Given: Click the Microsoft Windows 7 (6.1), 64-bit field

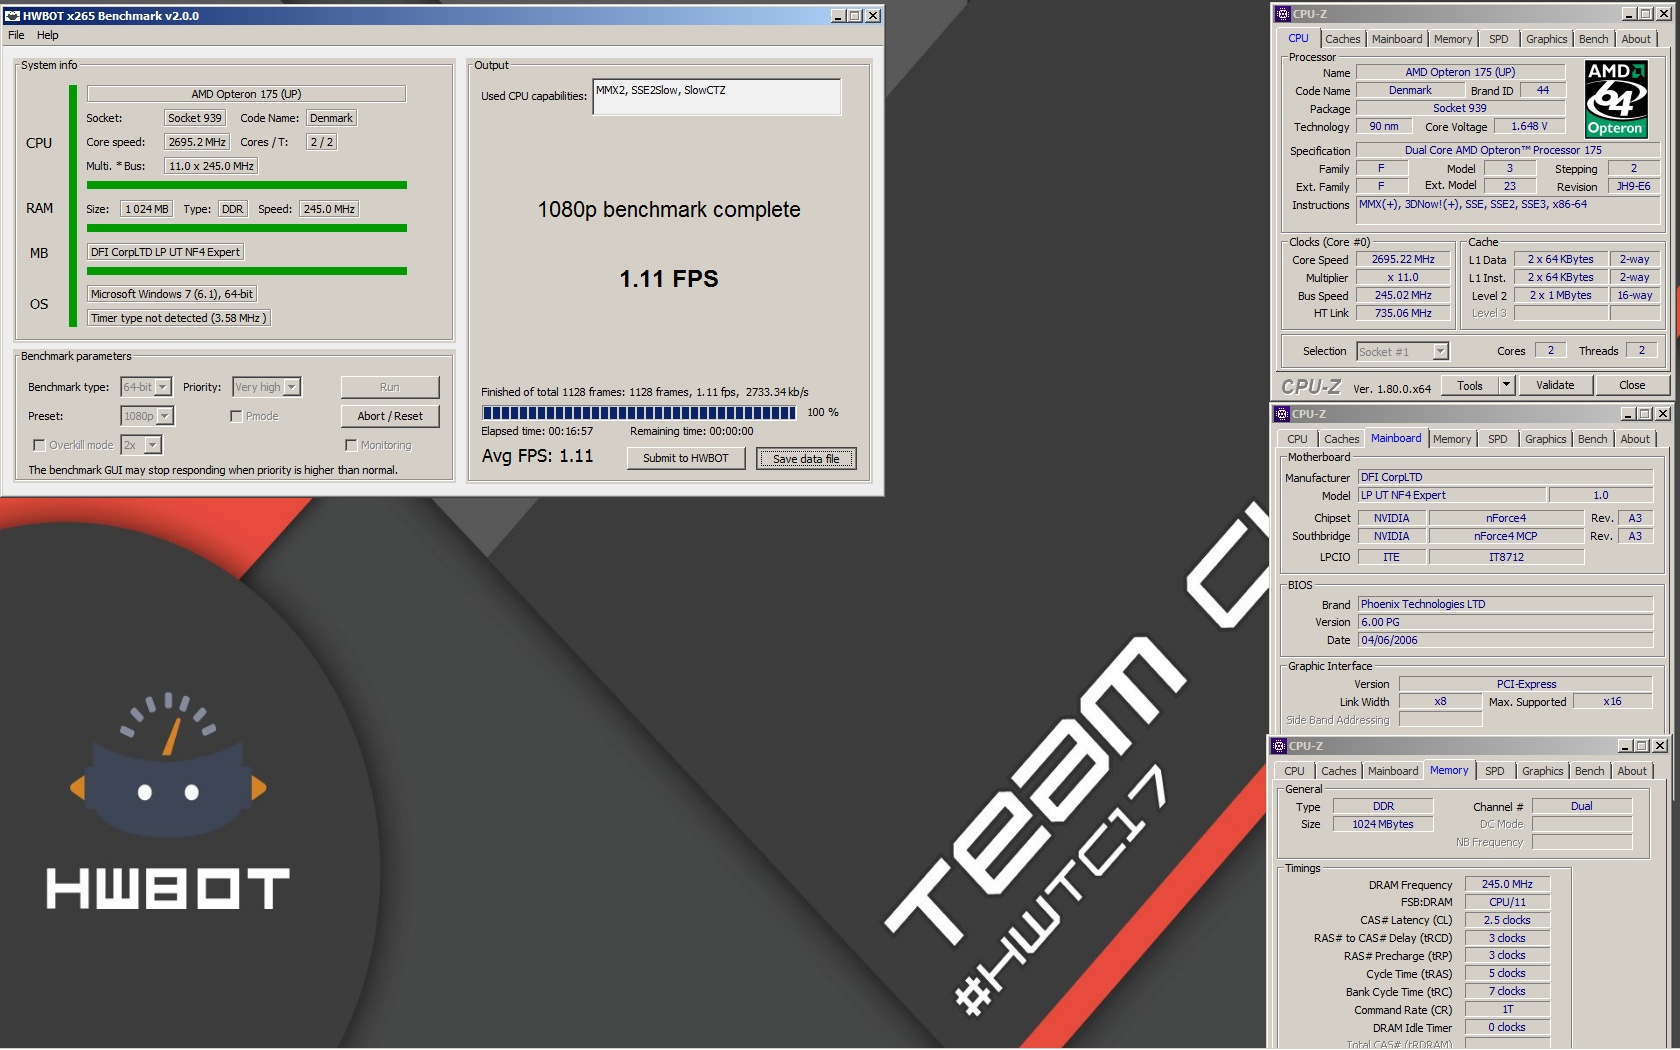Looking at the screenshot, I should [171, 294].
